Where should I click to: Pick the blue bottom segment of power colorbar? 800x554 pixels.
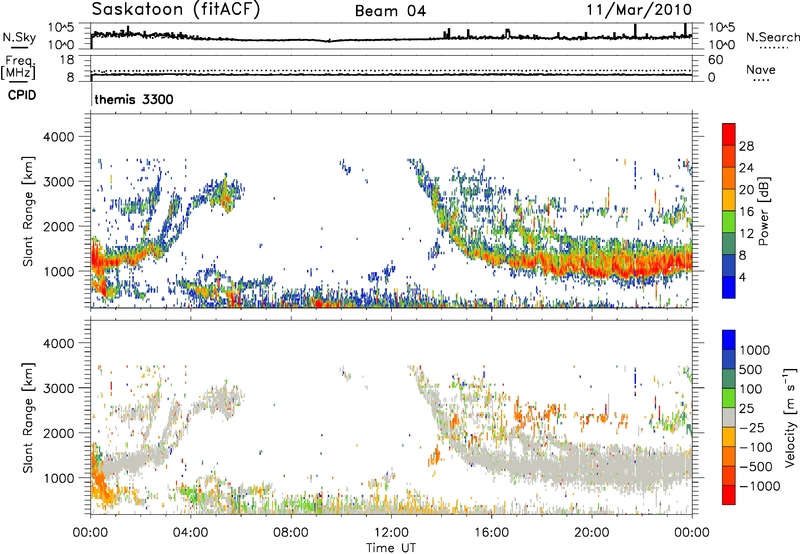coord(729,288)
